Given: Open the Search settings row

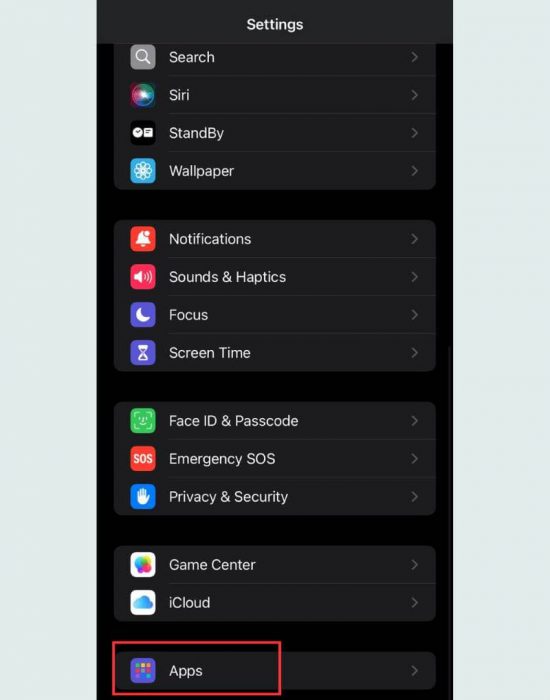Looking at the screenshot, I should point(275,57).
